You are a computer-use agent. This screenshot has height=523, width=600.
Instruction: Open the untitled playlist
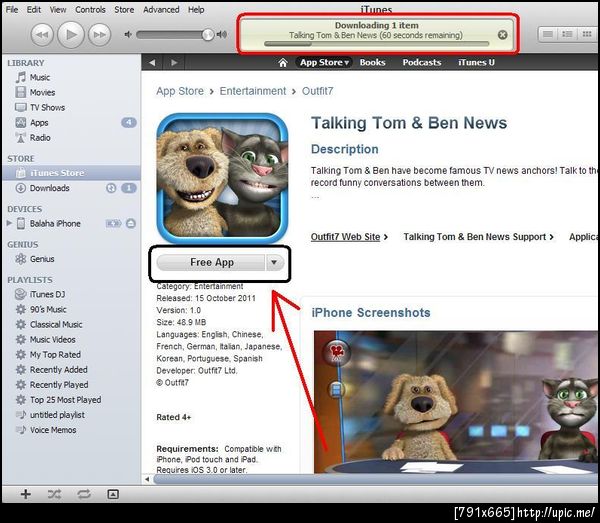[71, 415]
